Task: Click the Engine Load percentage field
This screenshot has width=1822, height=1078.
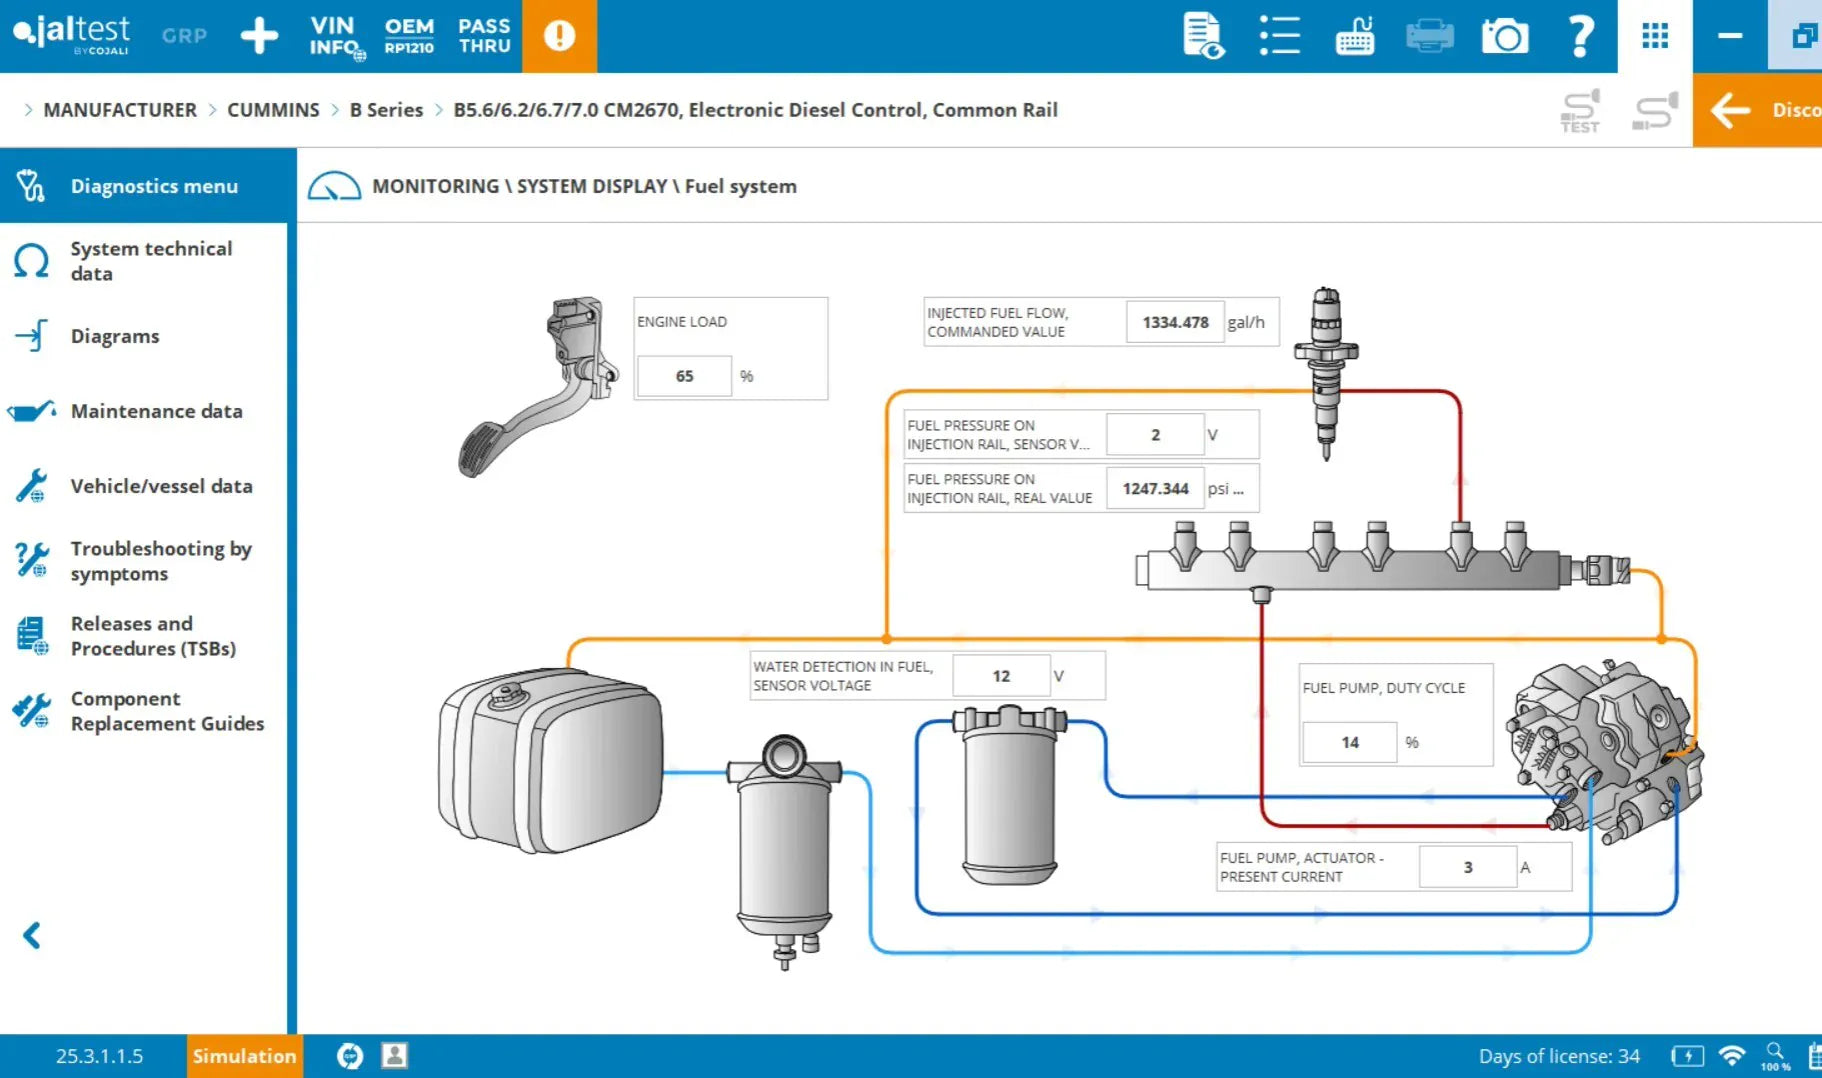Action: pyautogui.click(x=684, y=375)
